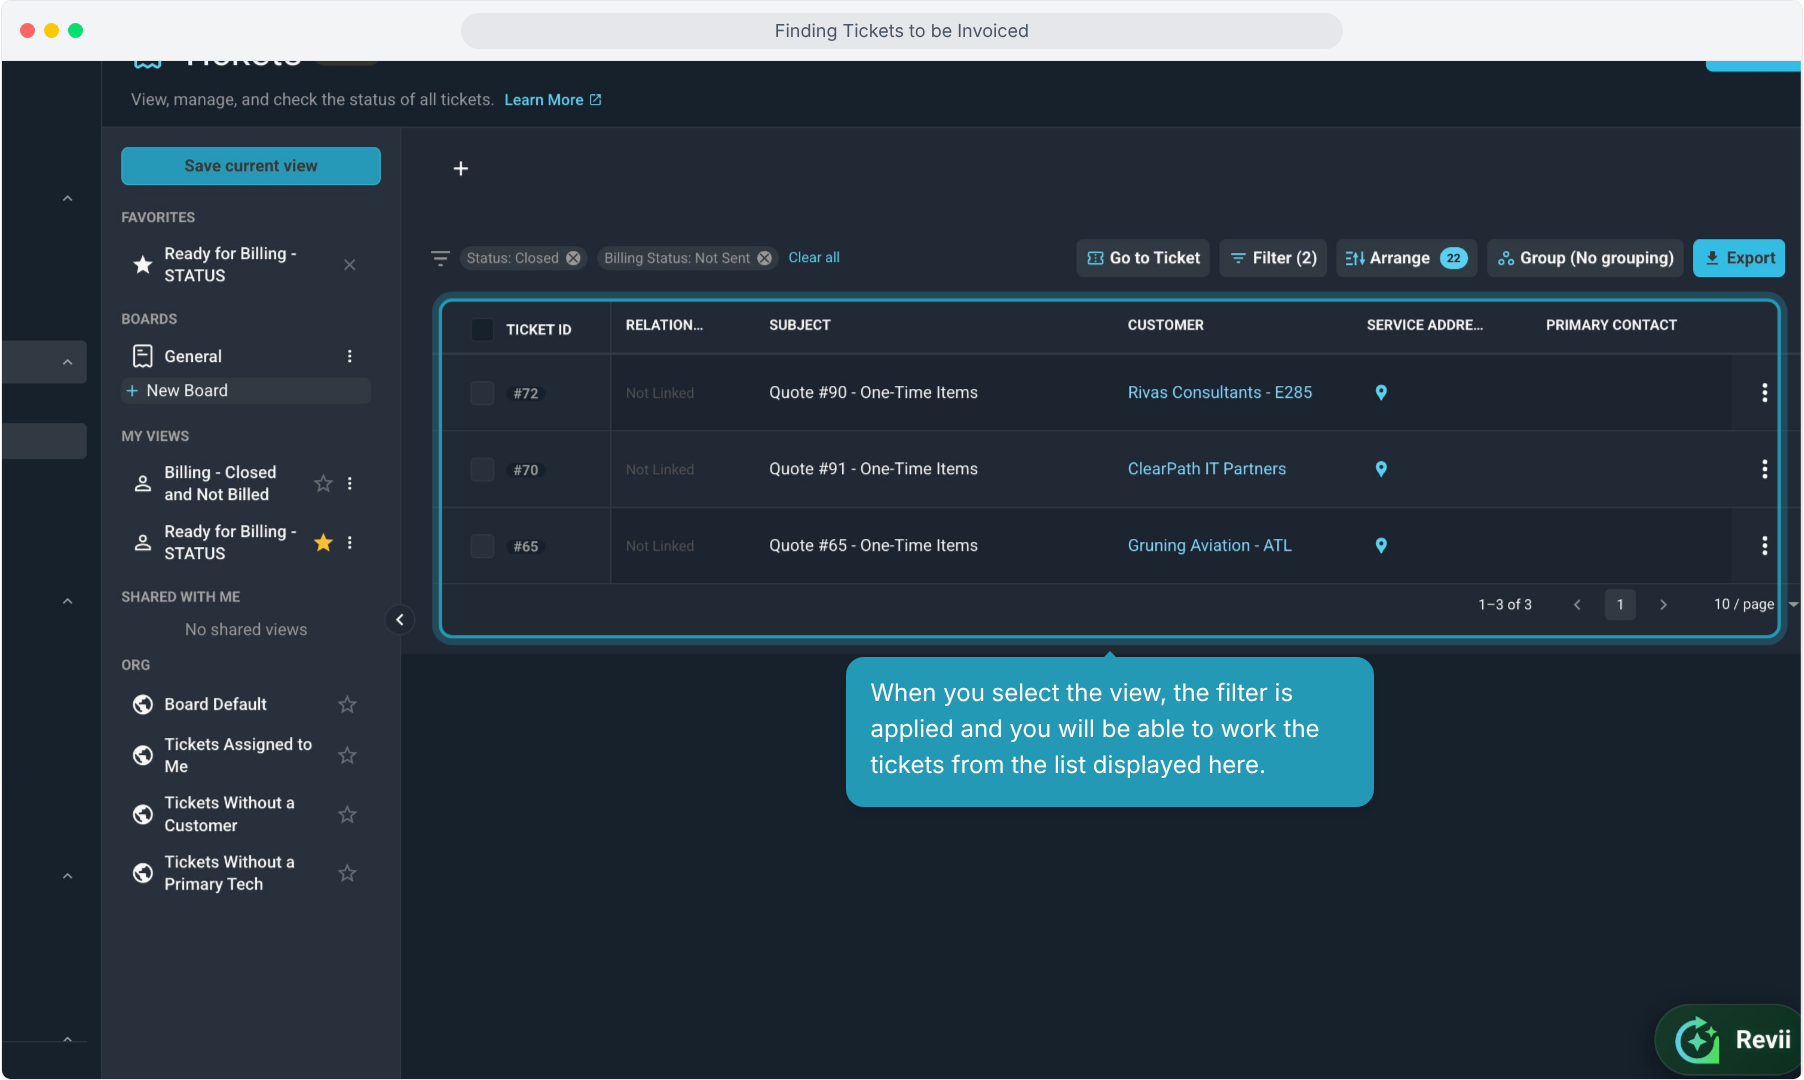The height and width of the screenshot is (1080, 1804).
Task: Open the Learn More link
Action: point(553,100)
